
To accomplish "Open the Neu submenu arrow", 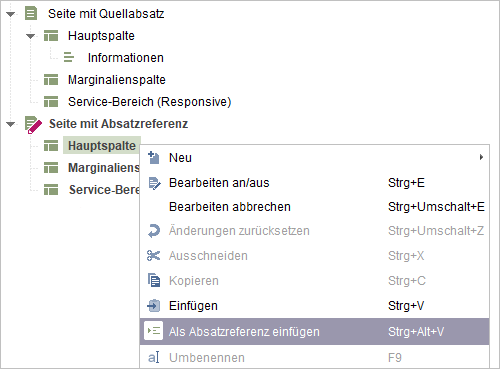I will (x=481, y=157).
